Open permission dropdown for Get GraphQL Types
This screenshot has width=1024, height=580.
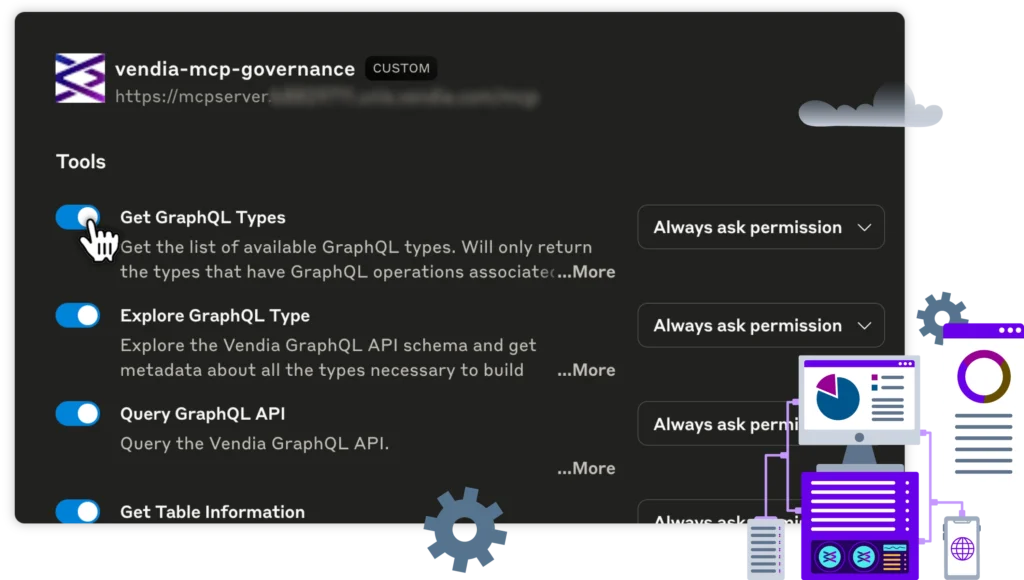tap(761, 228)
